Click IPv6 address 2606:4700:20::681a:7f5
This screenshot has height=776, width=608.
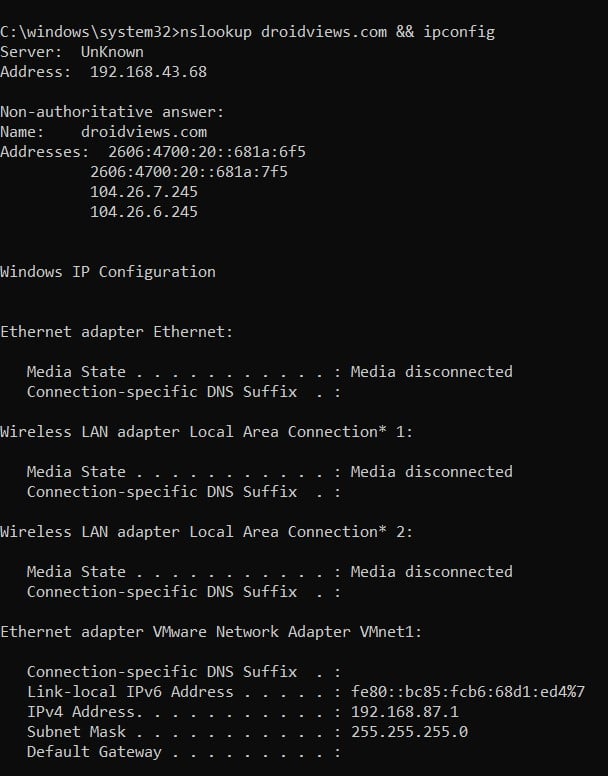click(189, 172)
